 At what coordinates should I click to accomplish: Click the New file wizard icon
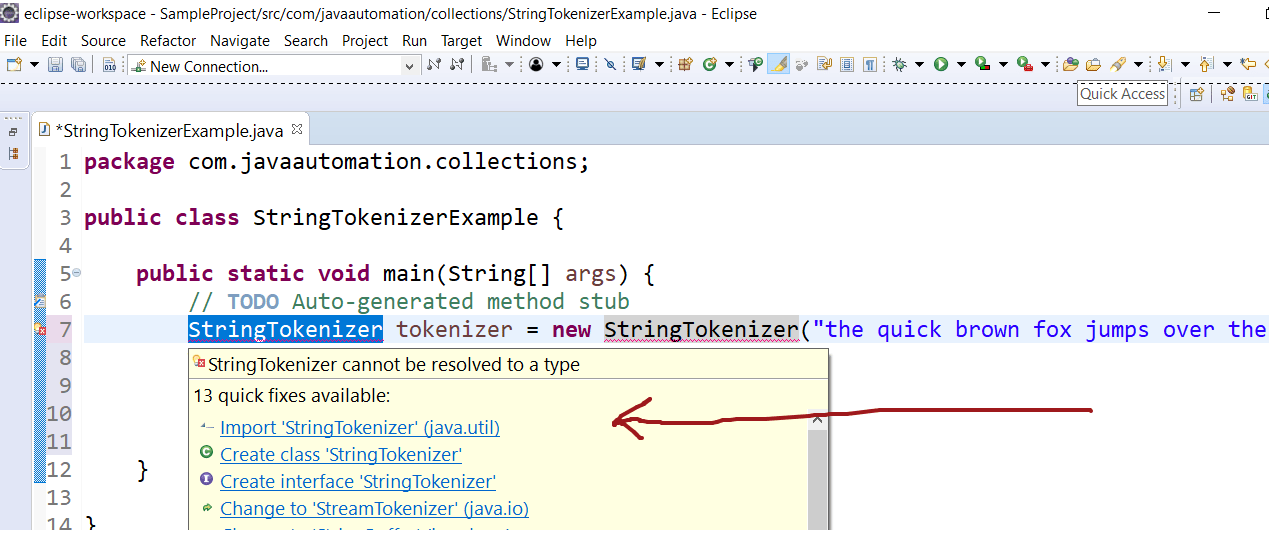point(13,65)
